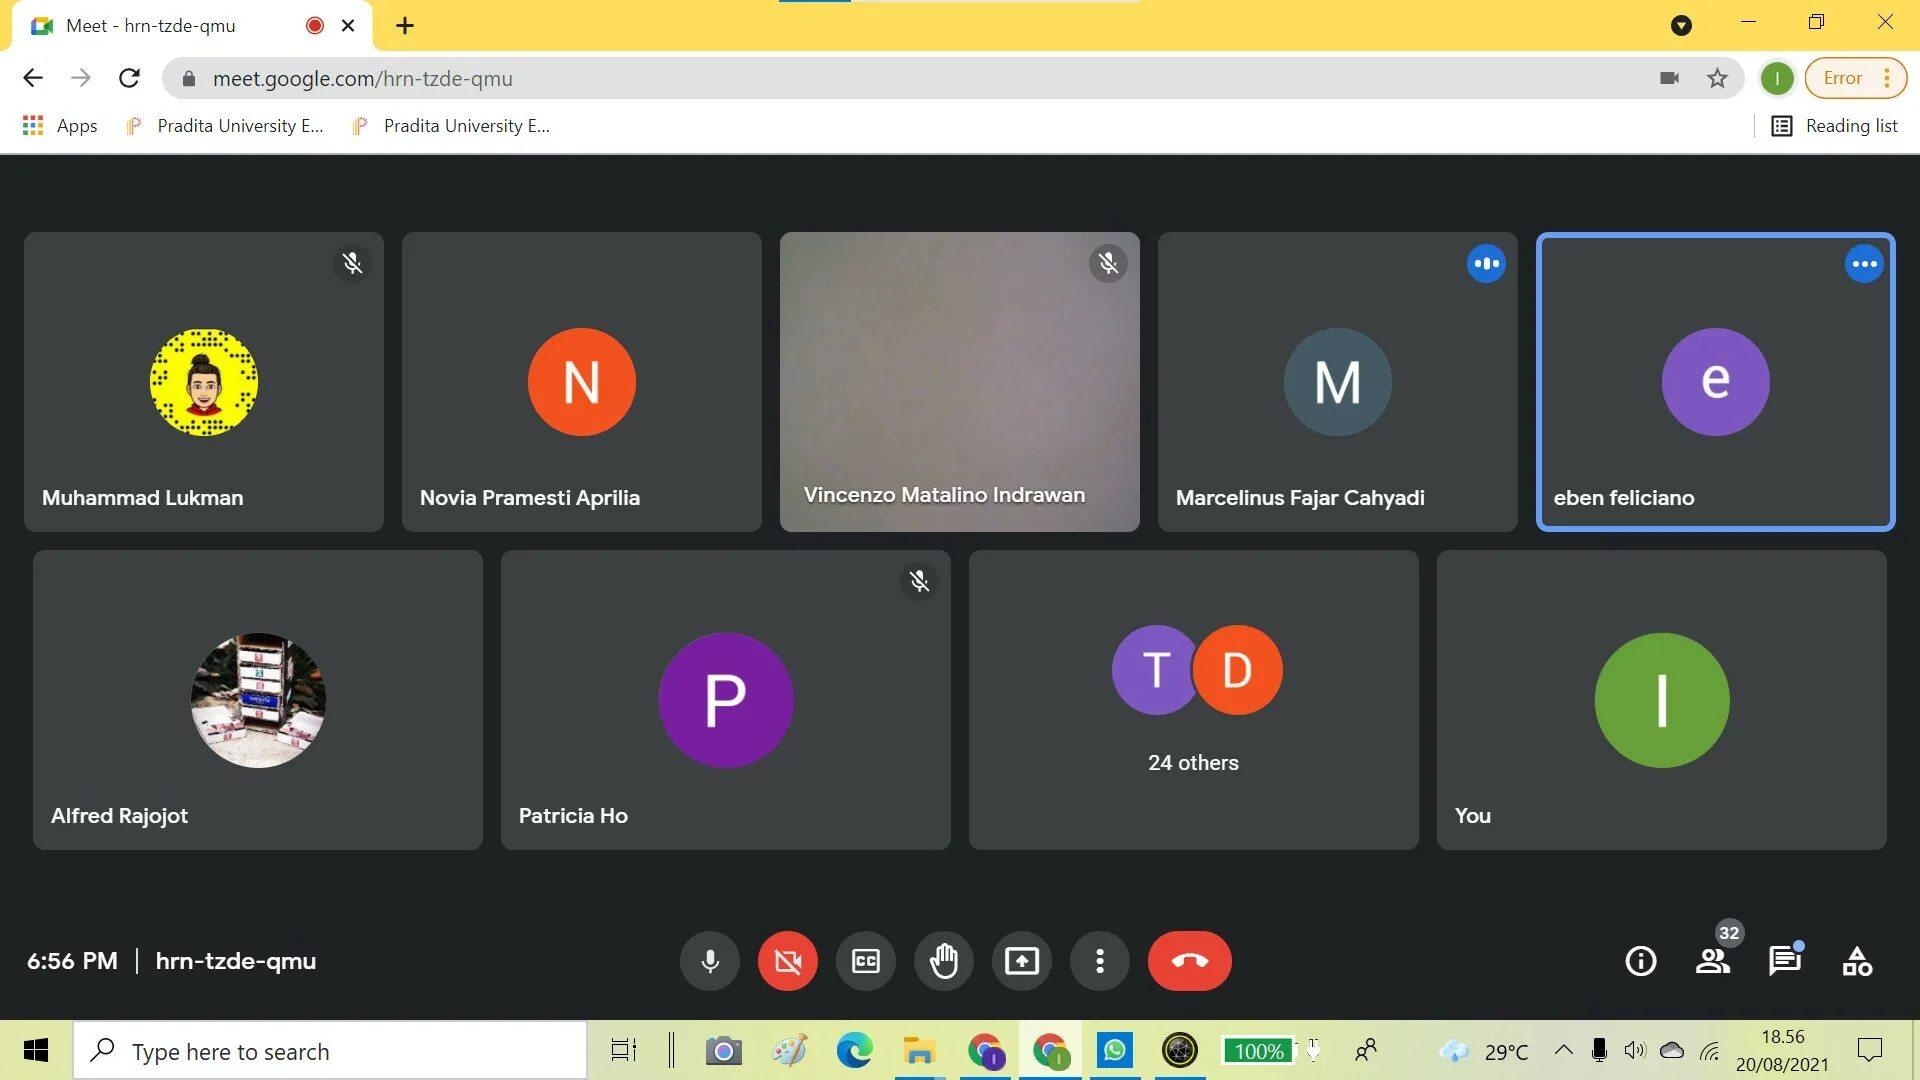
Task: Click the 24 others participants tile
Action: click(x=1193, y=700)
